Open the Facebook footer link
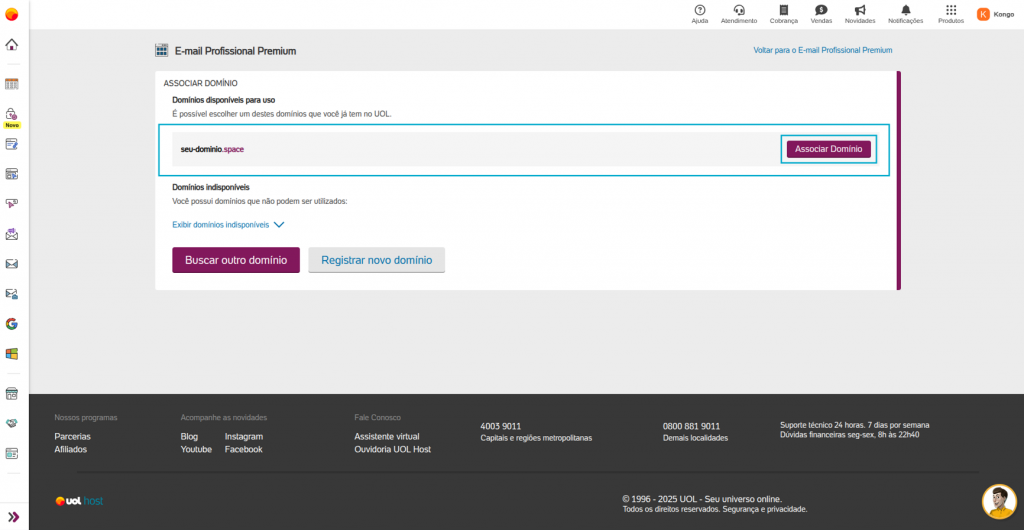The height and width of the screenshot is (530, 1024). coord(244,450)
